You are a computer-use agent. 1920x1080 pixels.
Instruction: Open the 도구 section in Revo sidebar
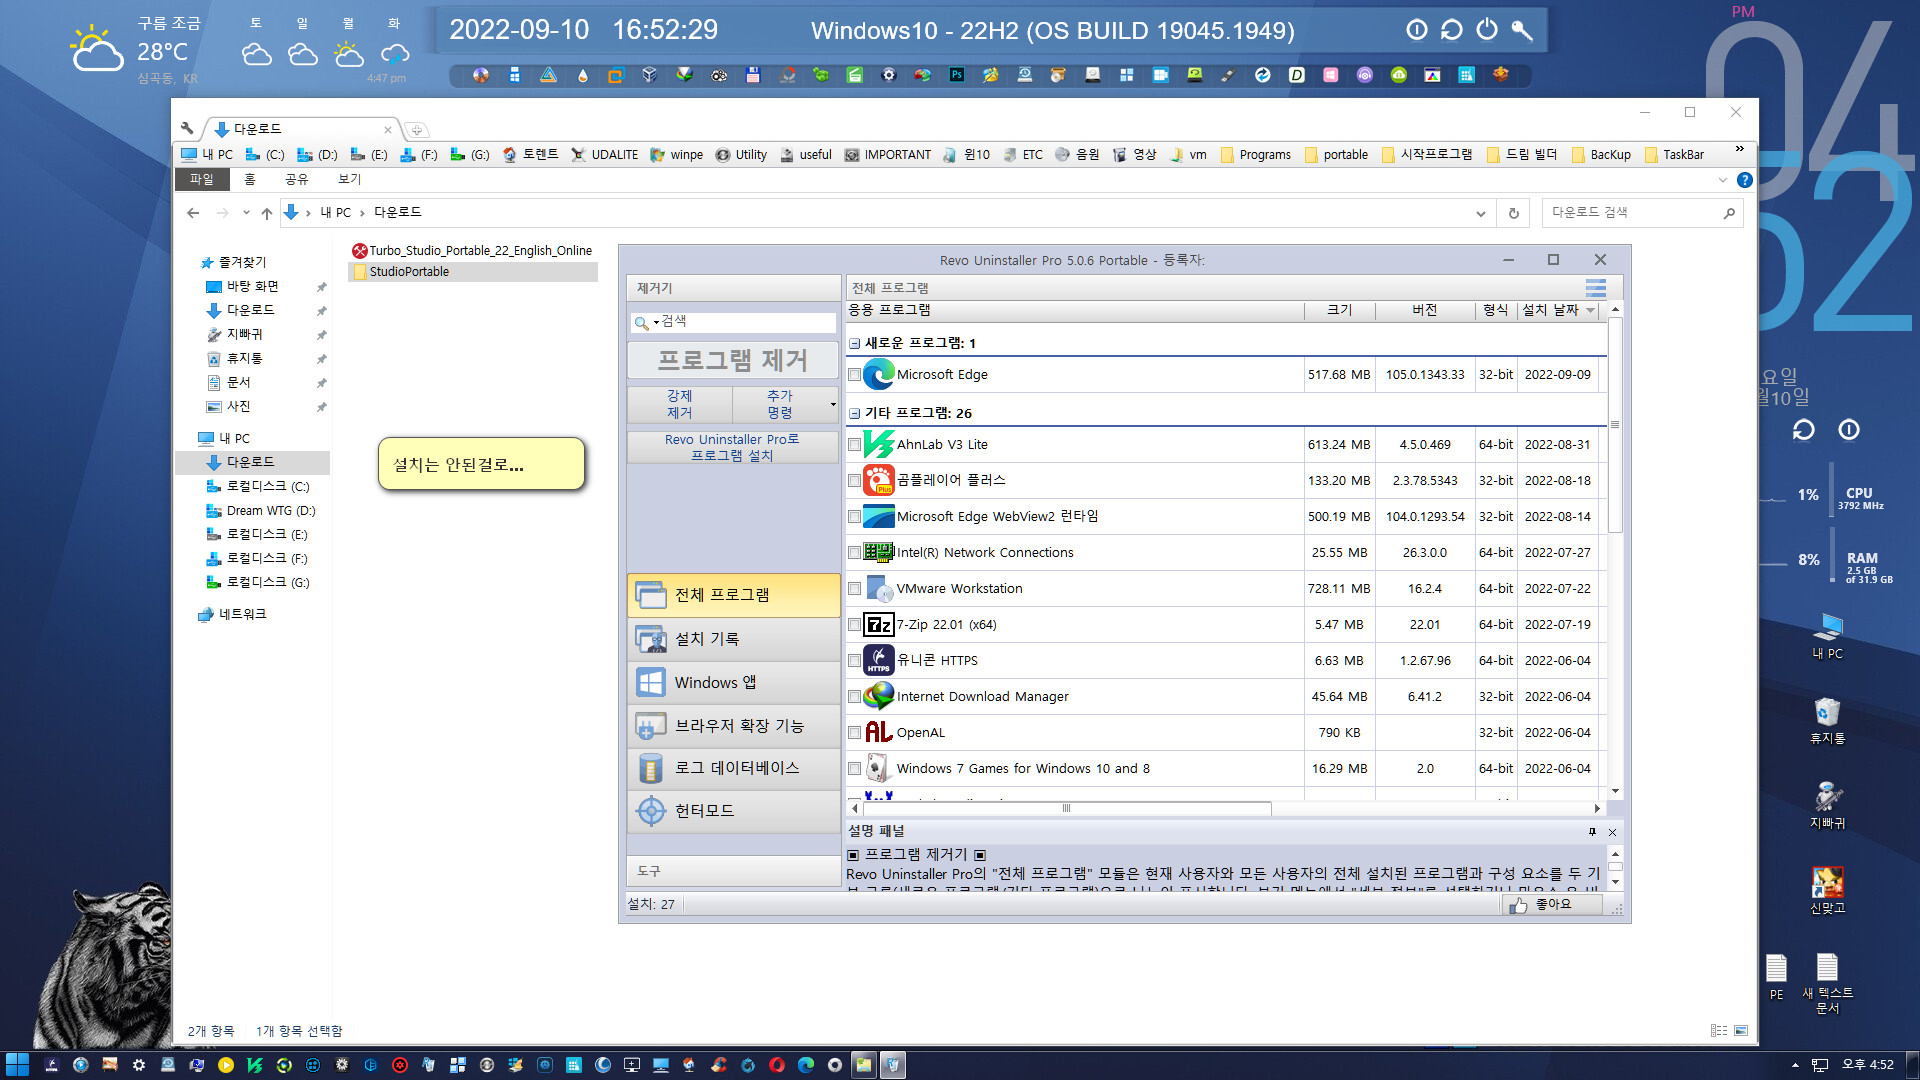coord(733,871)
